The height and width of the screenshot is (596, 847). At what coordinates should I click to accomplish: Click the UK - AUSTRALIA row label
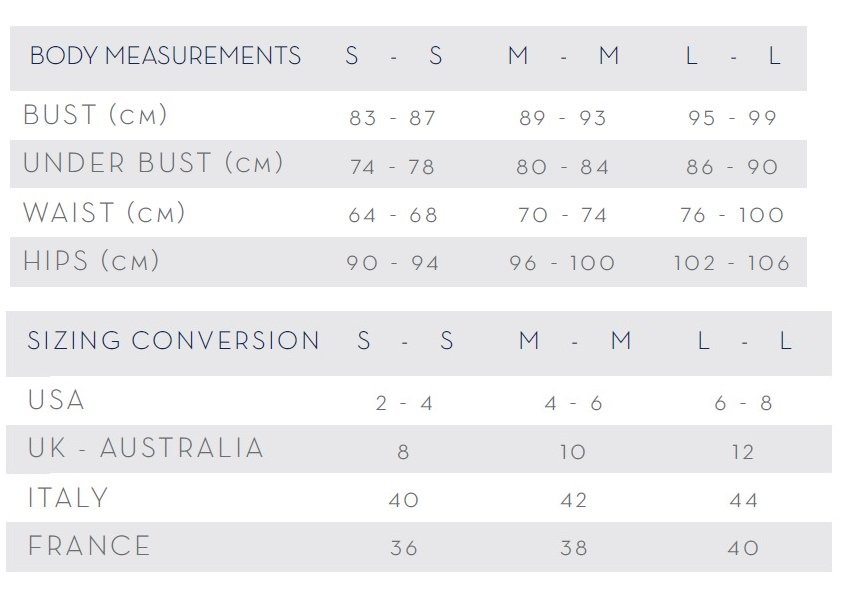click(146, 448)
